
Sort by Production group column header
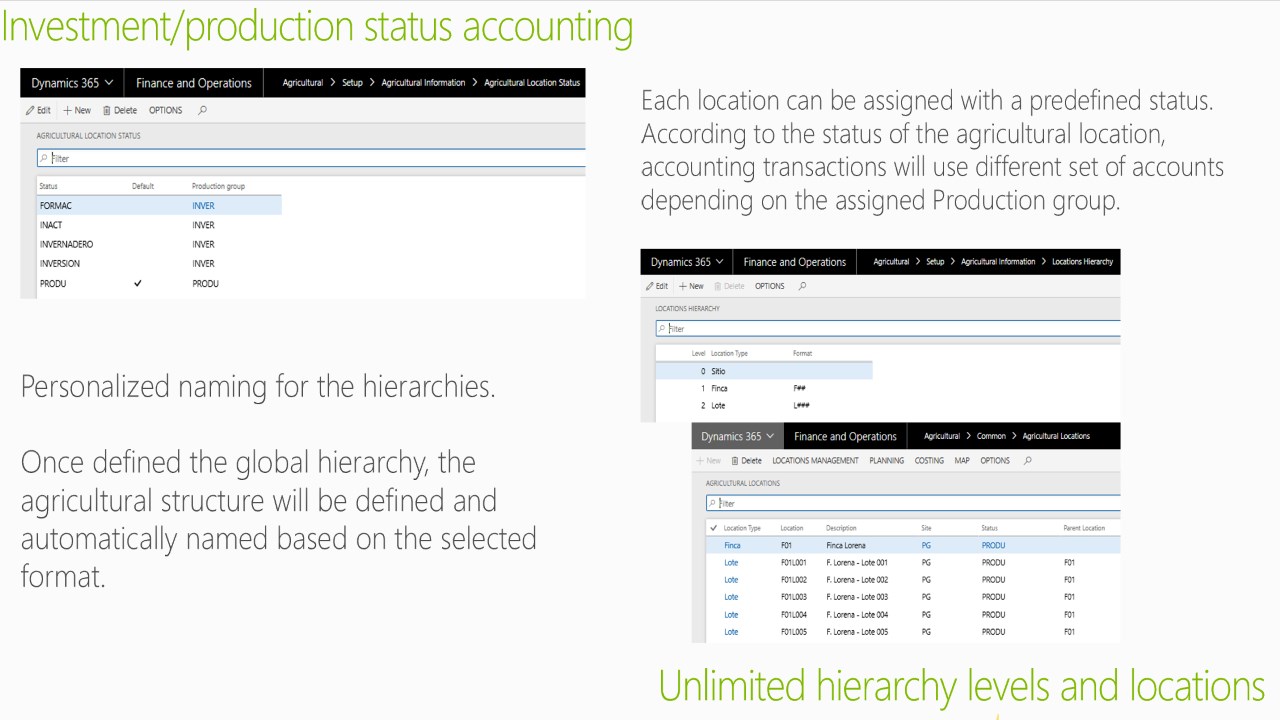pos(218,187)
